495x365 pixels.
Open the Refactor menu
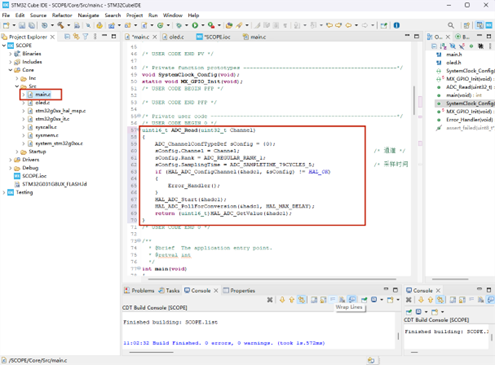coord(62,15)
